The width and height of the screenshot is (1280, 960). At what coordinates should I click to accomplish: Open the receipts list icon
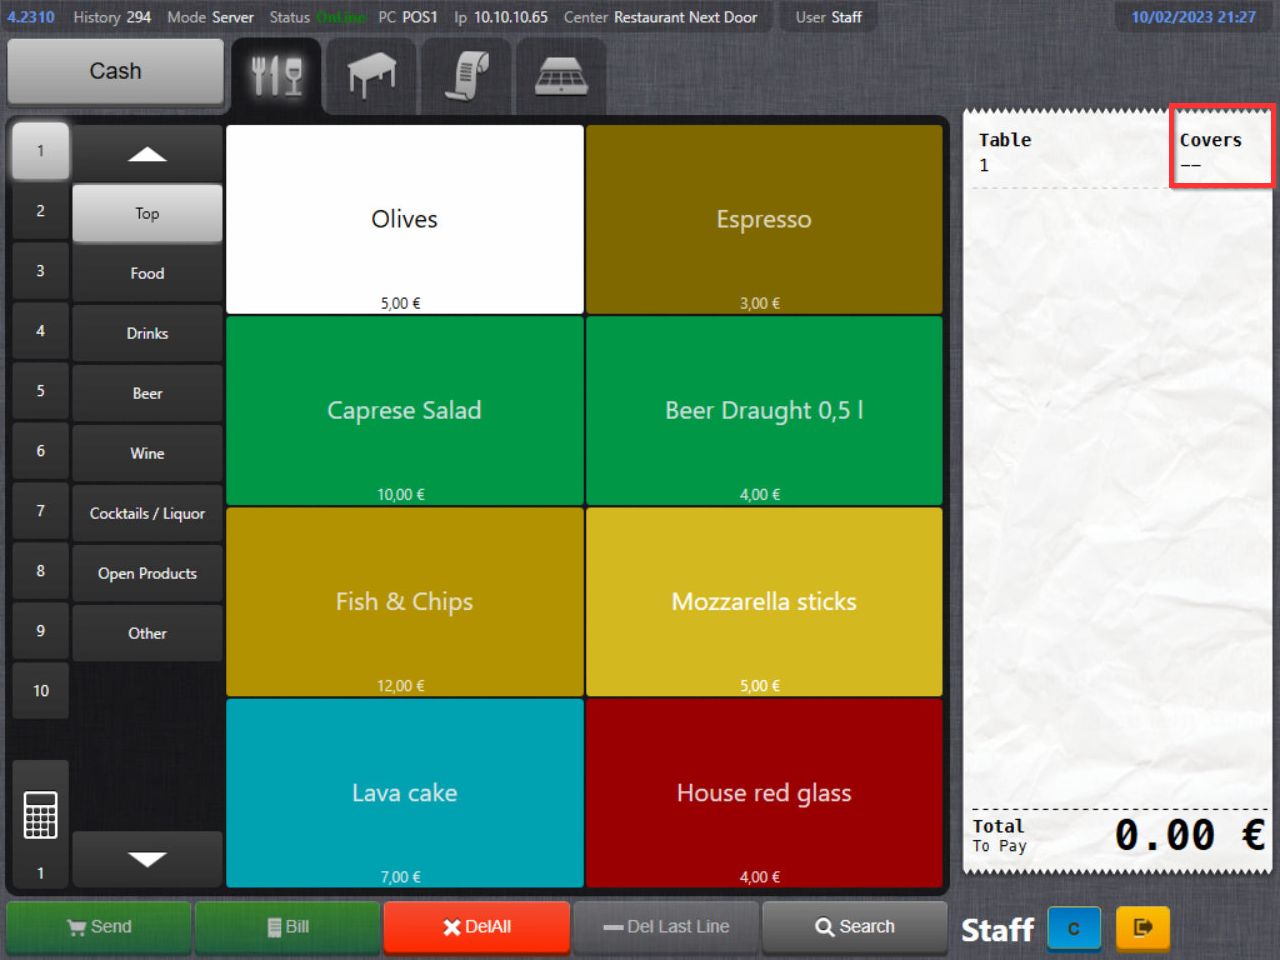[x=466, y=76]
